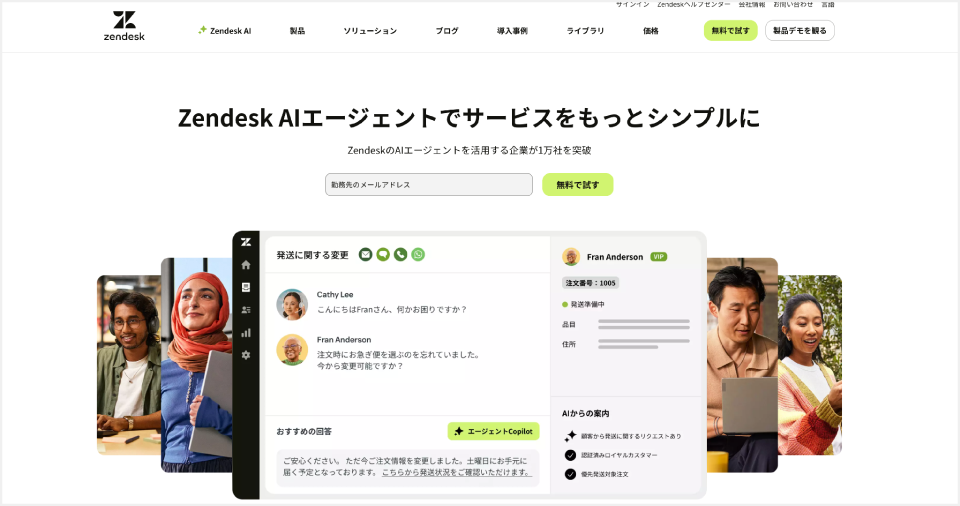Open the bar chart reporting icon
The height and width of the screenshot is (506, 960).
pyautogui.click(x=246, y=333)
